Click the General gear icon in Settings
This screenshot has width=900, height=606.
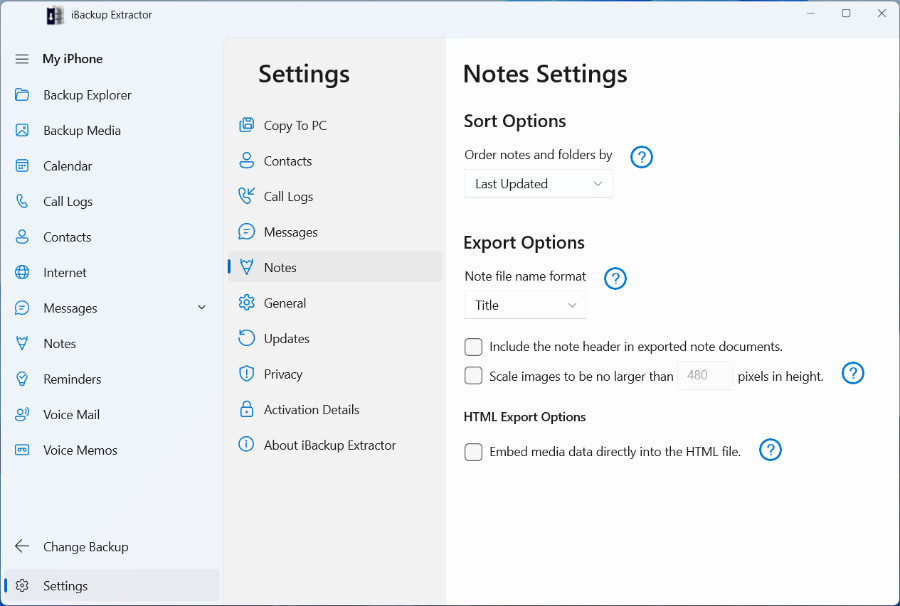pyautogui.click(x=246, y=302)
